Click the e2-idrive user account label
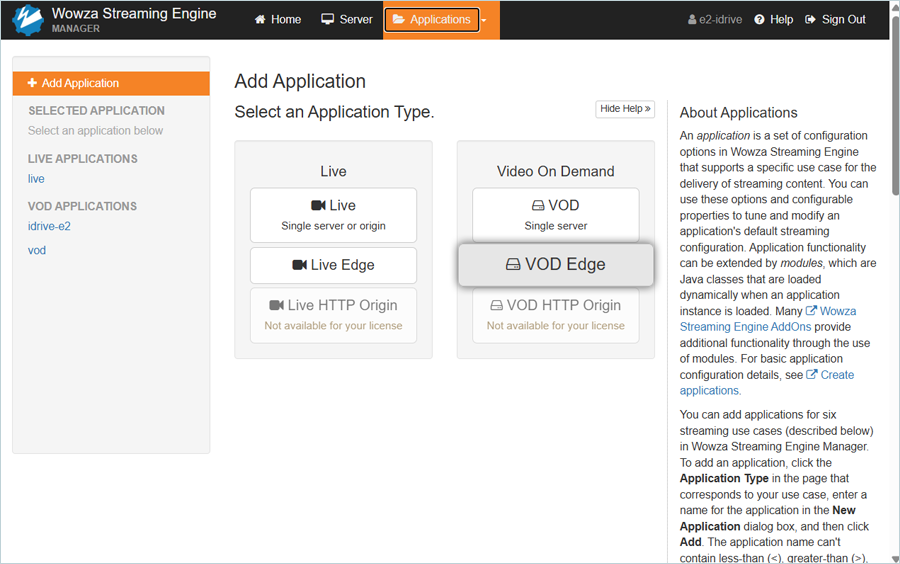Image resolution: width=900 pixels, height=564 pixels. 715,20
